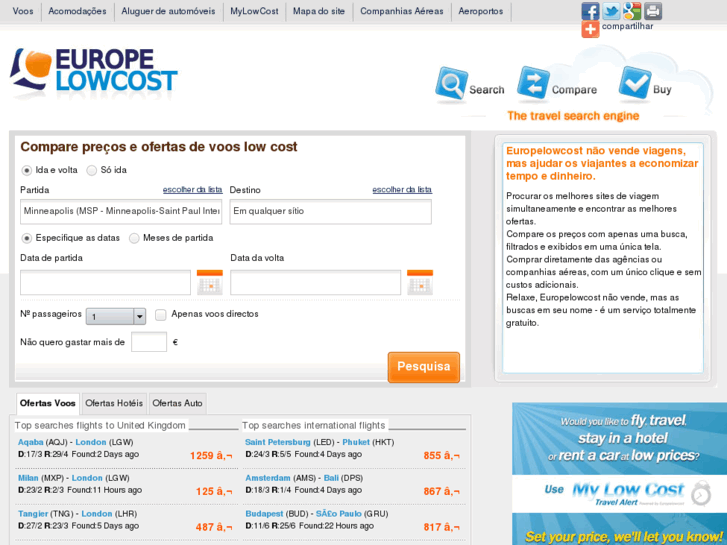
Task: Share page on Facebook icon
Action: [x=590, y=11]
